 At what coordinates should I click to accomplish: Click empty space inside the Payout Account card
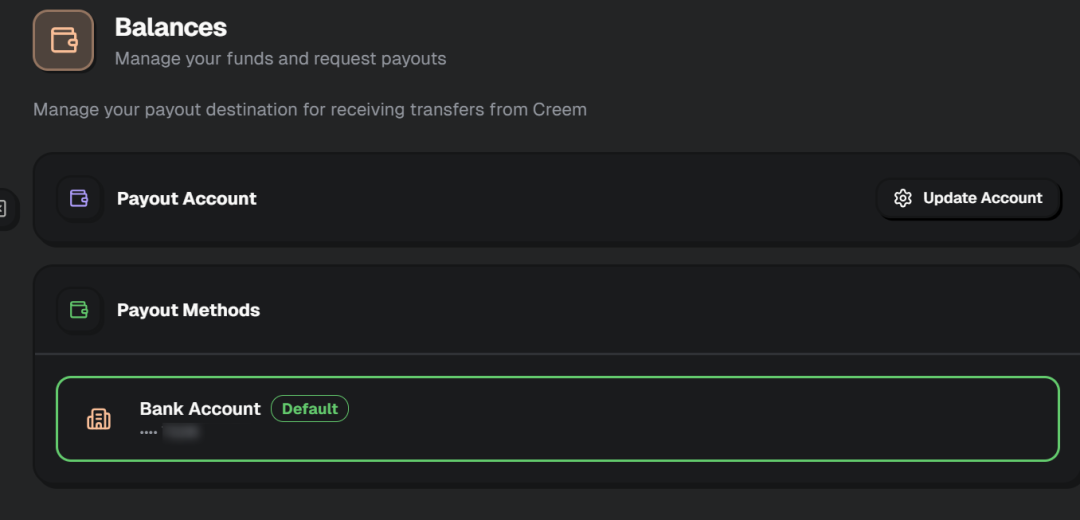click(560, 200)
